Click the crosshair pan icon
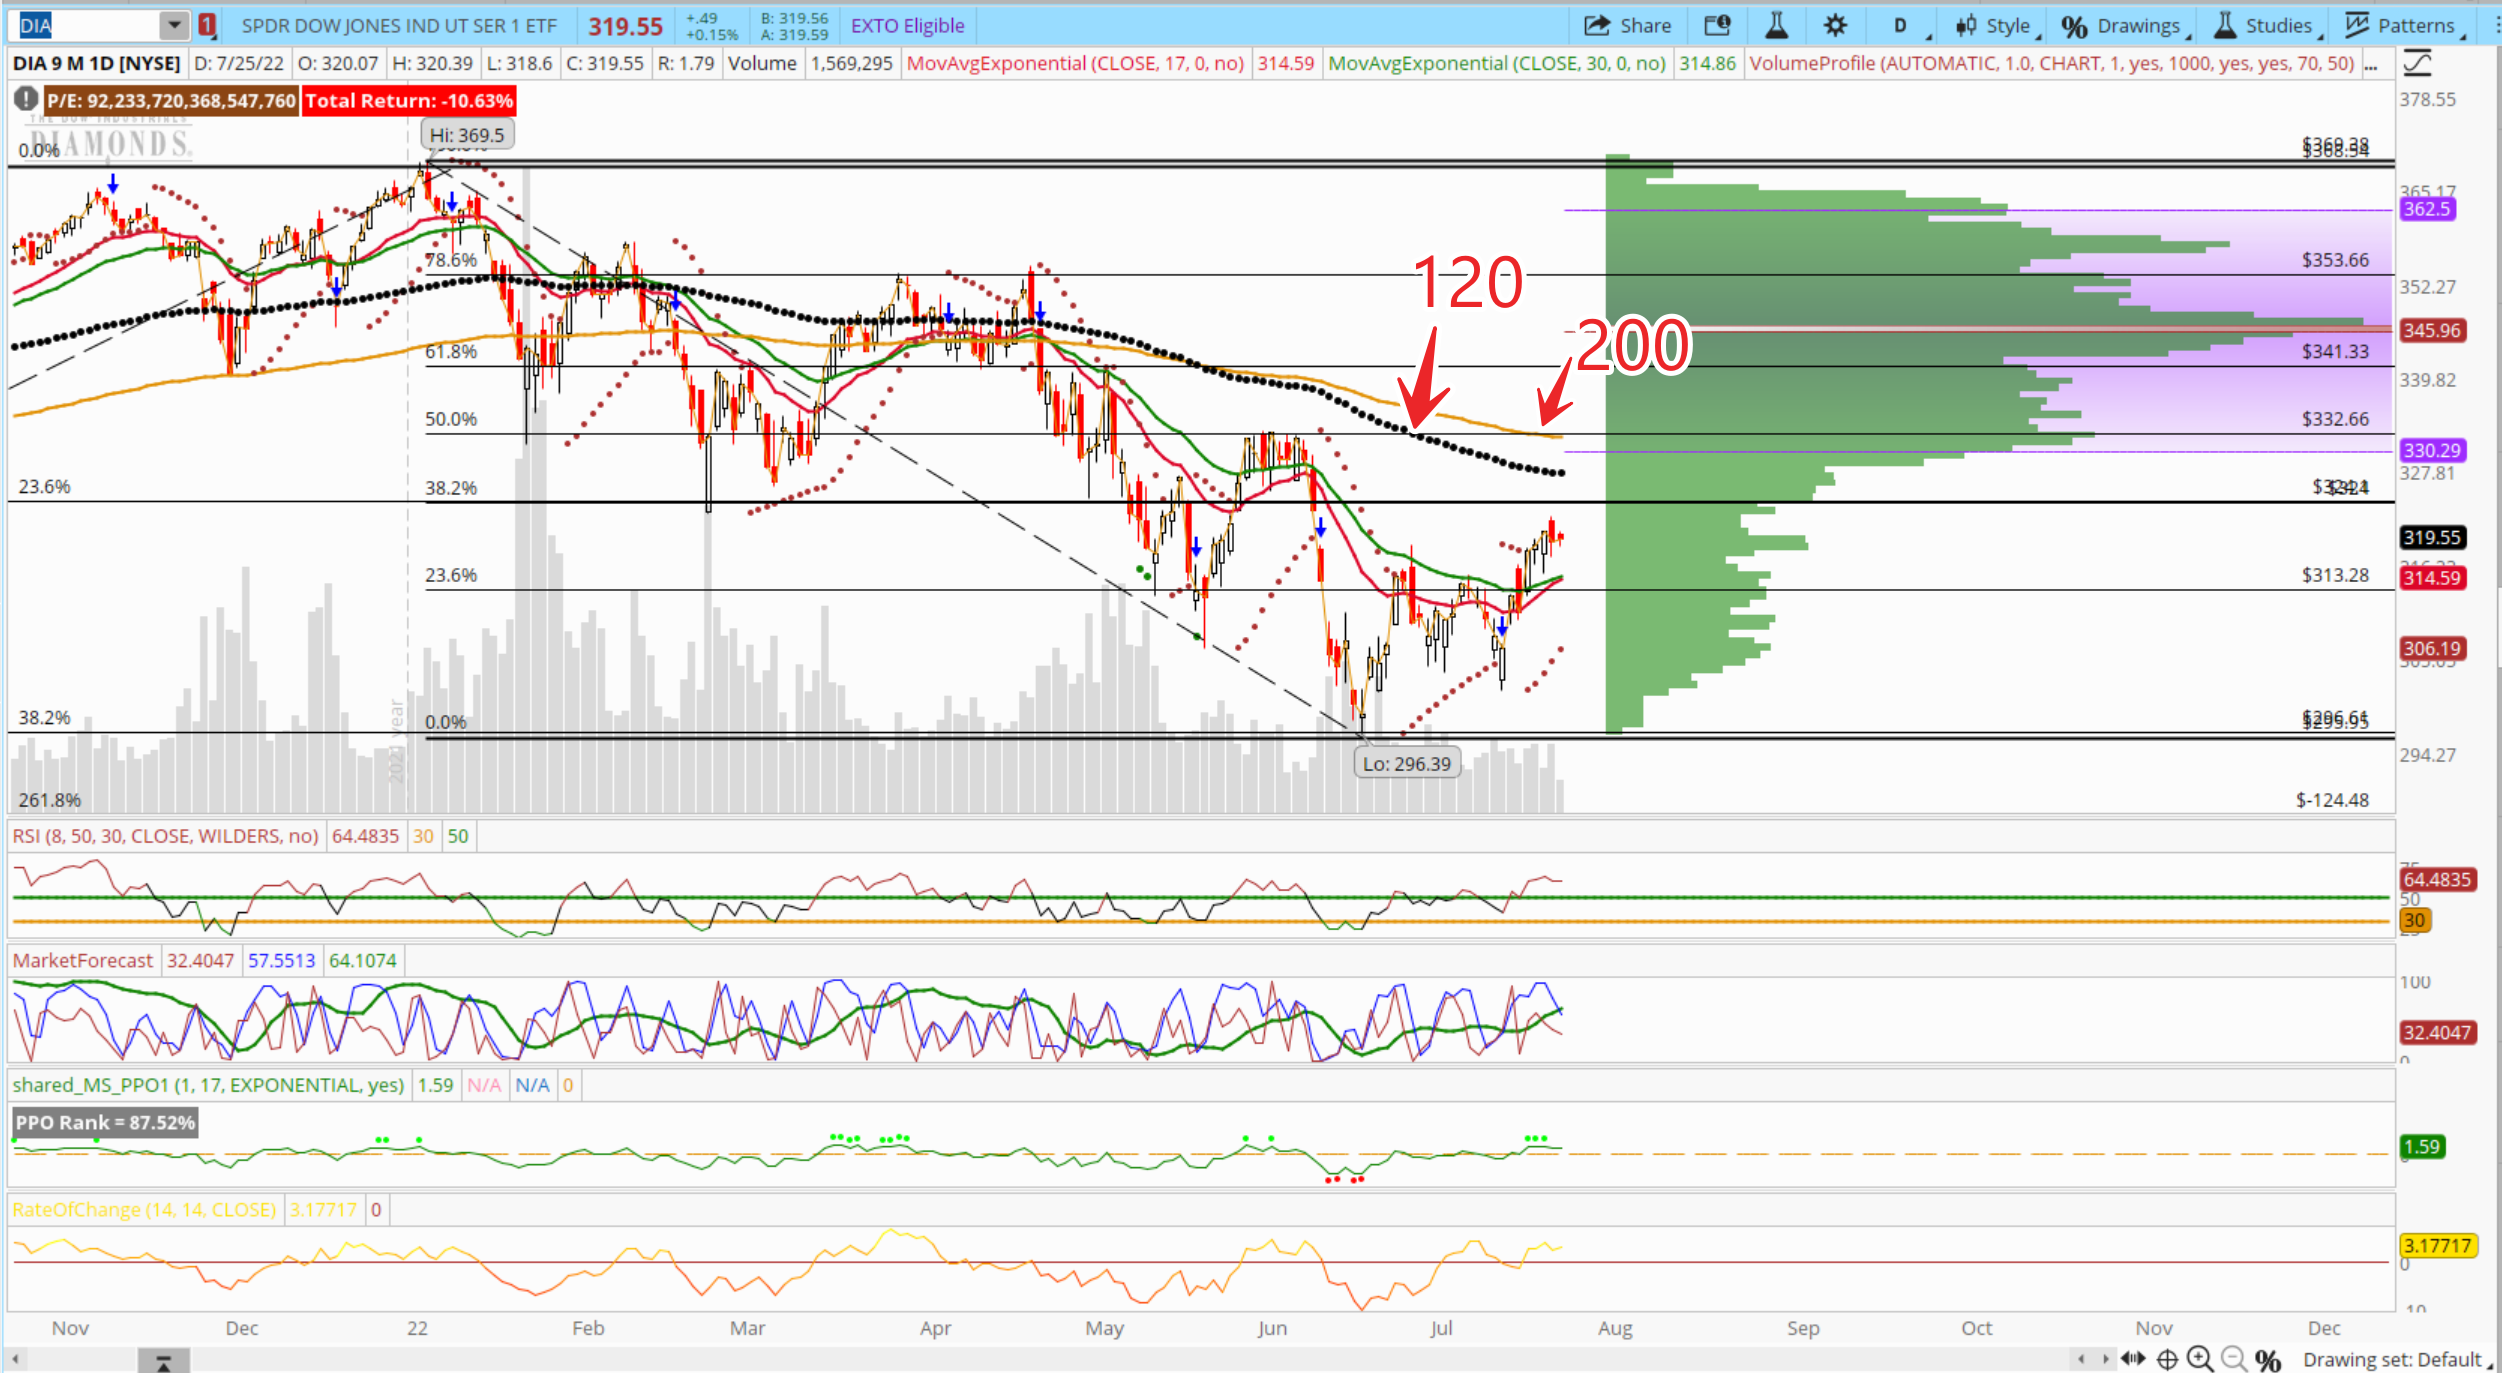This screenshot has height=1373, width=2502. pos(2167,1359)
